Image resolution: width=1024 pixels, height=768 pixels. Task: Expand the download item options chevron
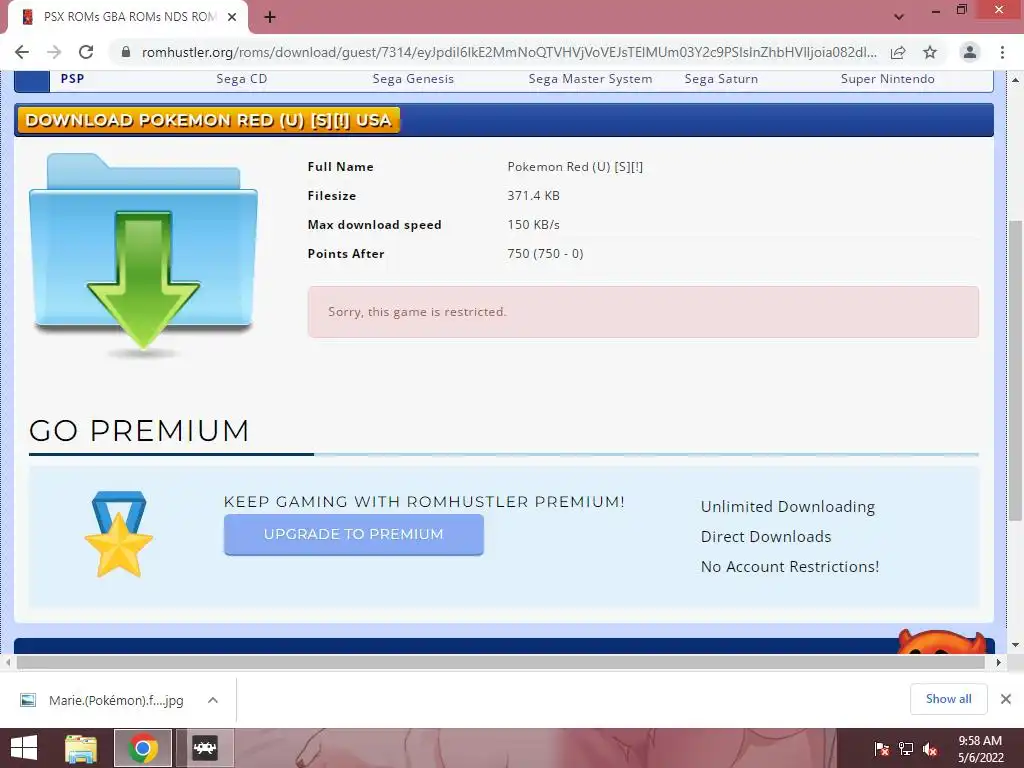[x=213, y=700]
